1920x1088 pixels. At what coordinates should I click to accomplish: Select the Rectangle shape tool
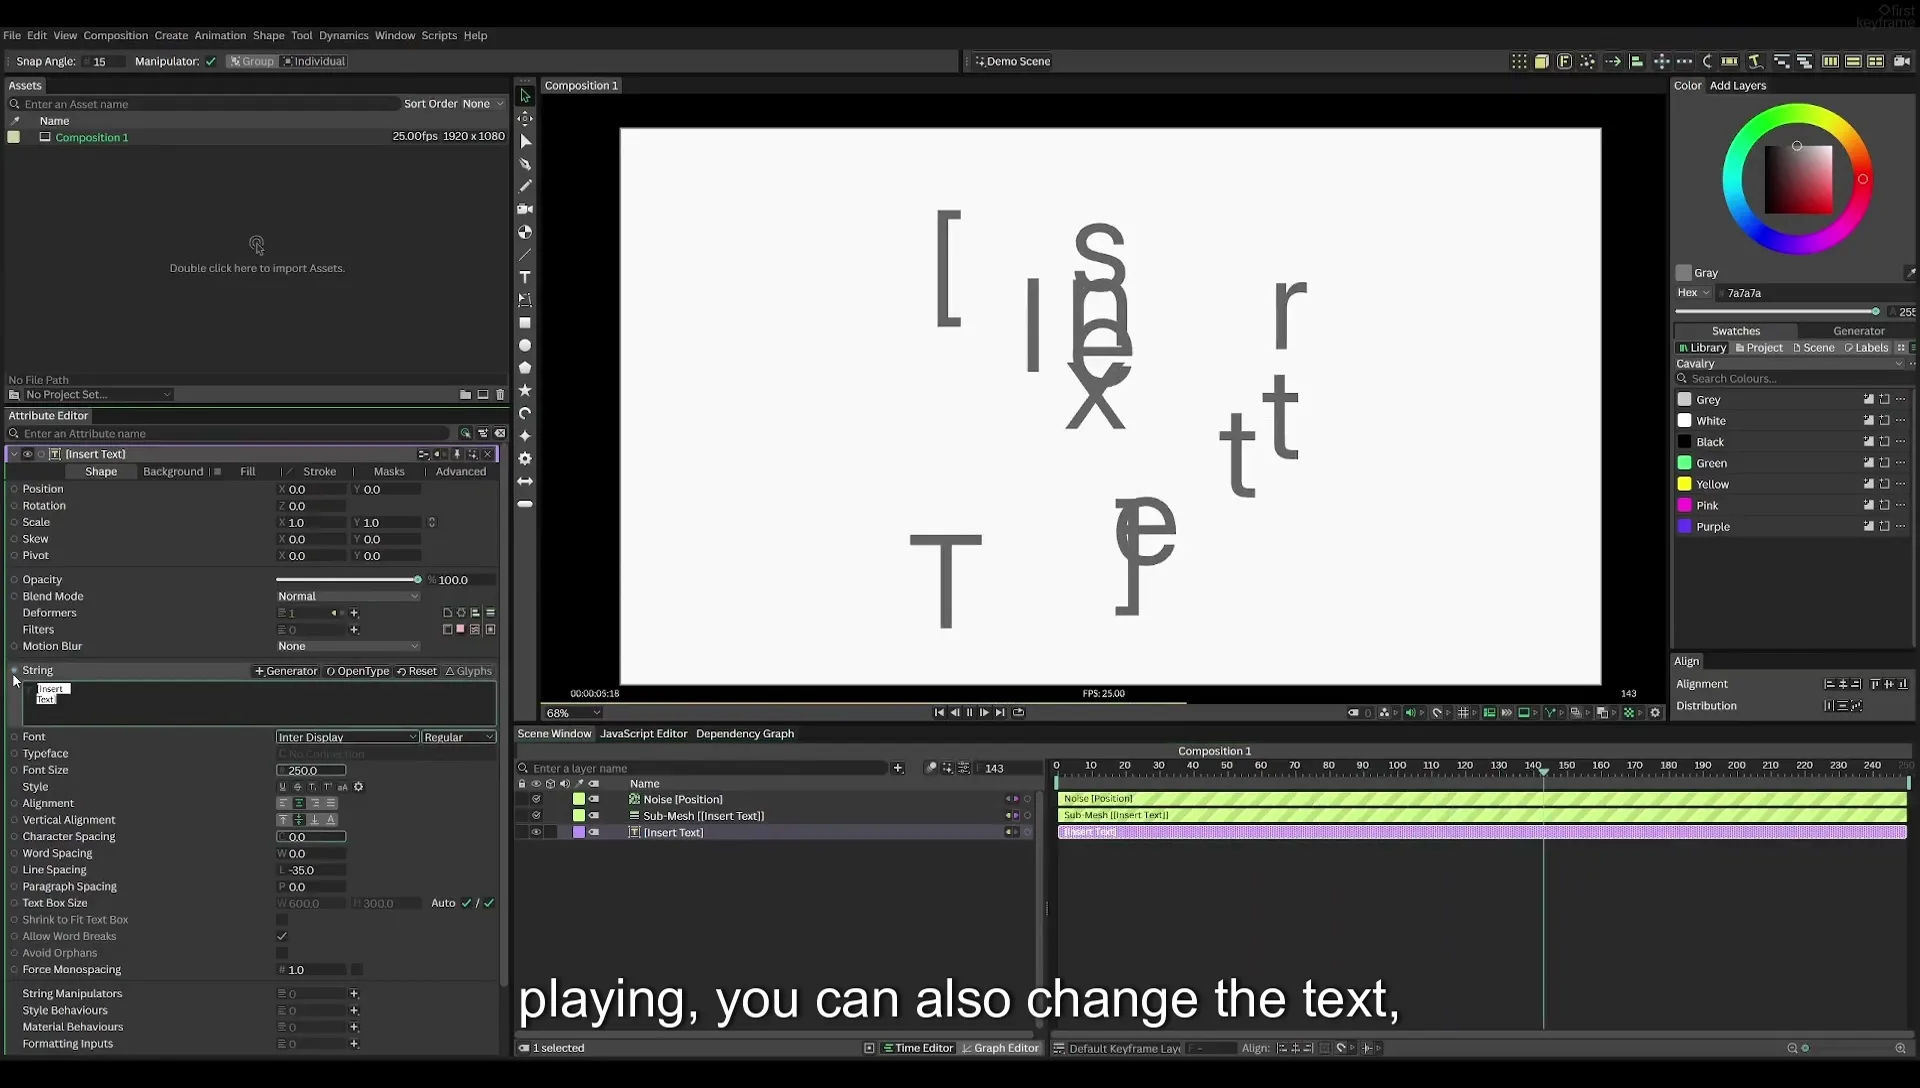525,323
